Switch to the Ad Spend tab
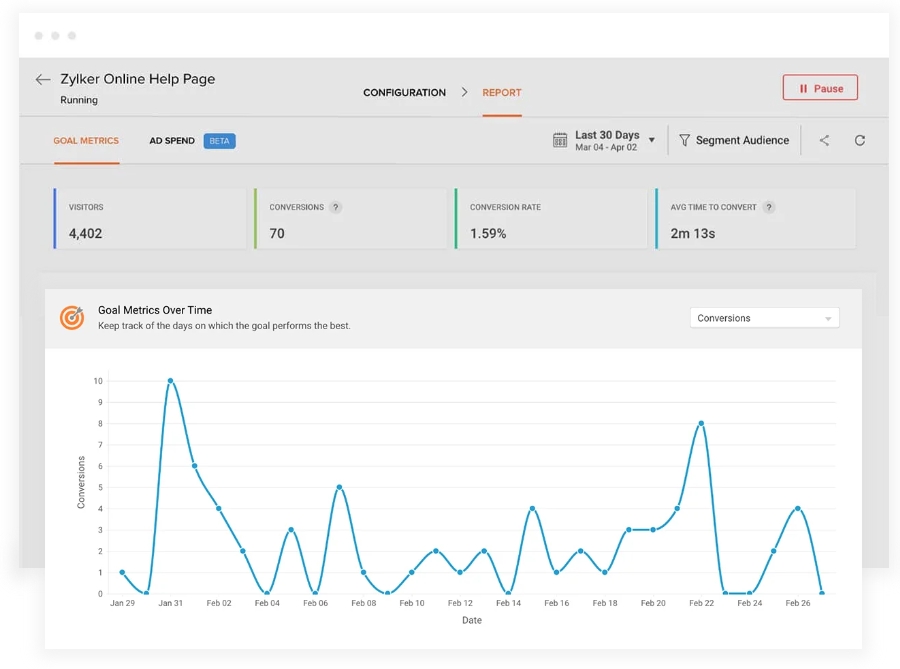Image resolution: width=900 pixels, height=669 pixels. [172, 141]
